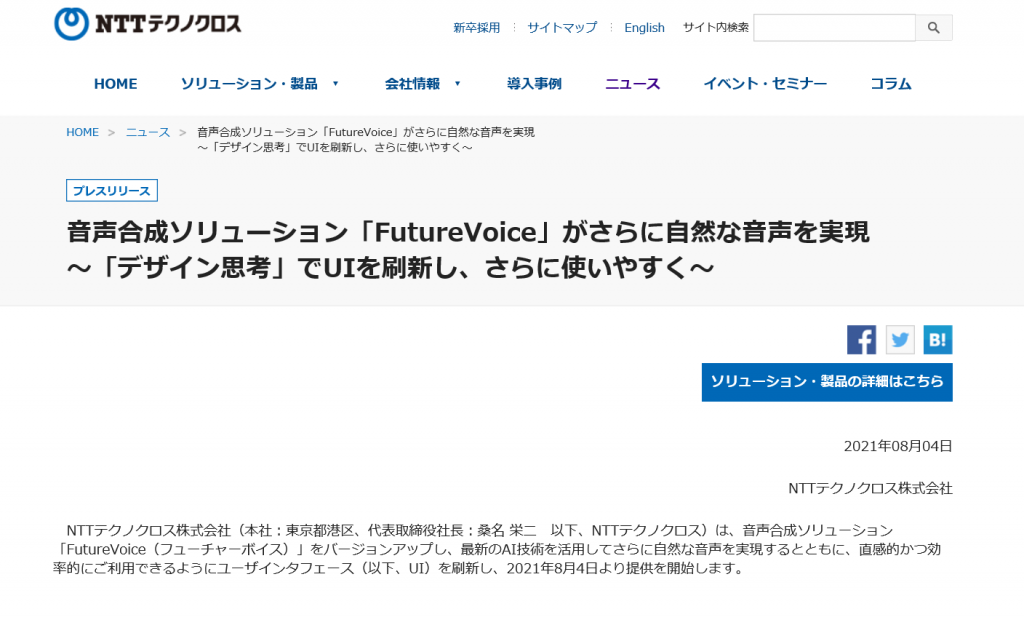Share article on Twitter
Image resolution: width=1024 pixels, height=617 pixels.
pyautogui.click(x=900, y=340)
